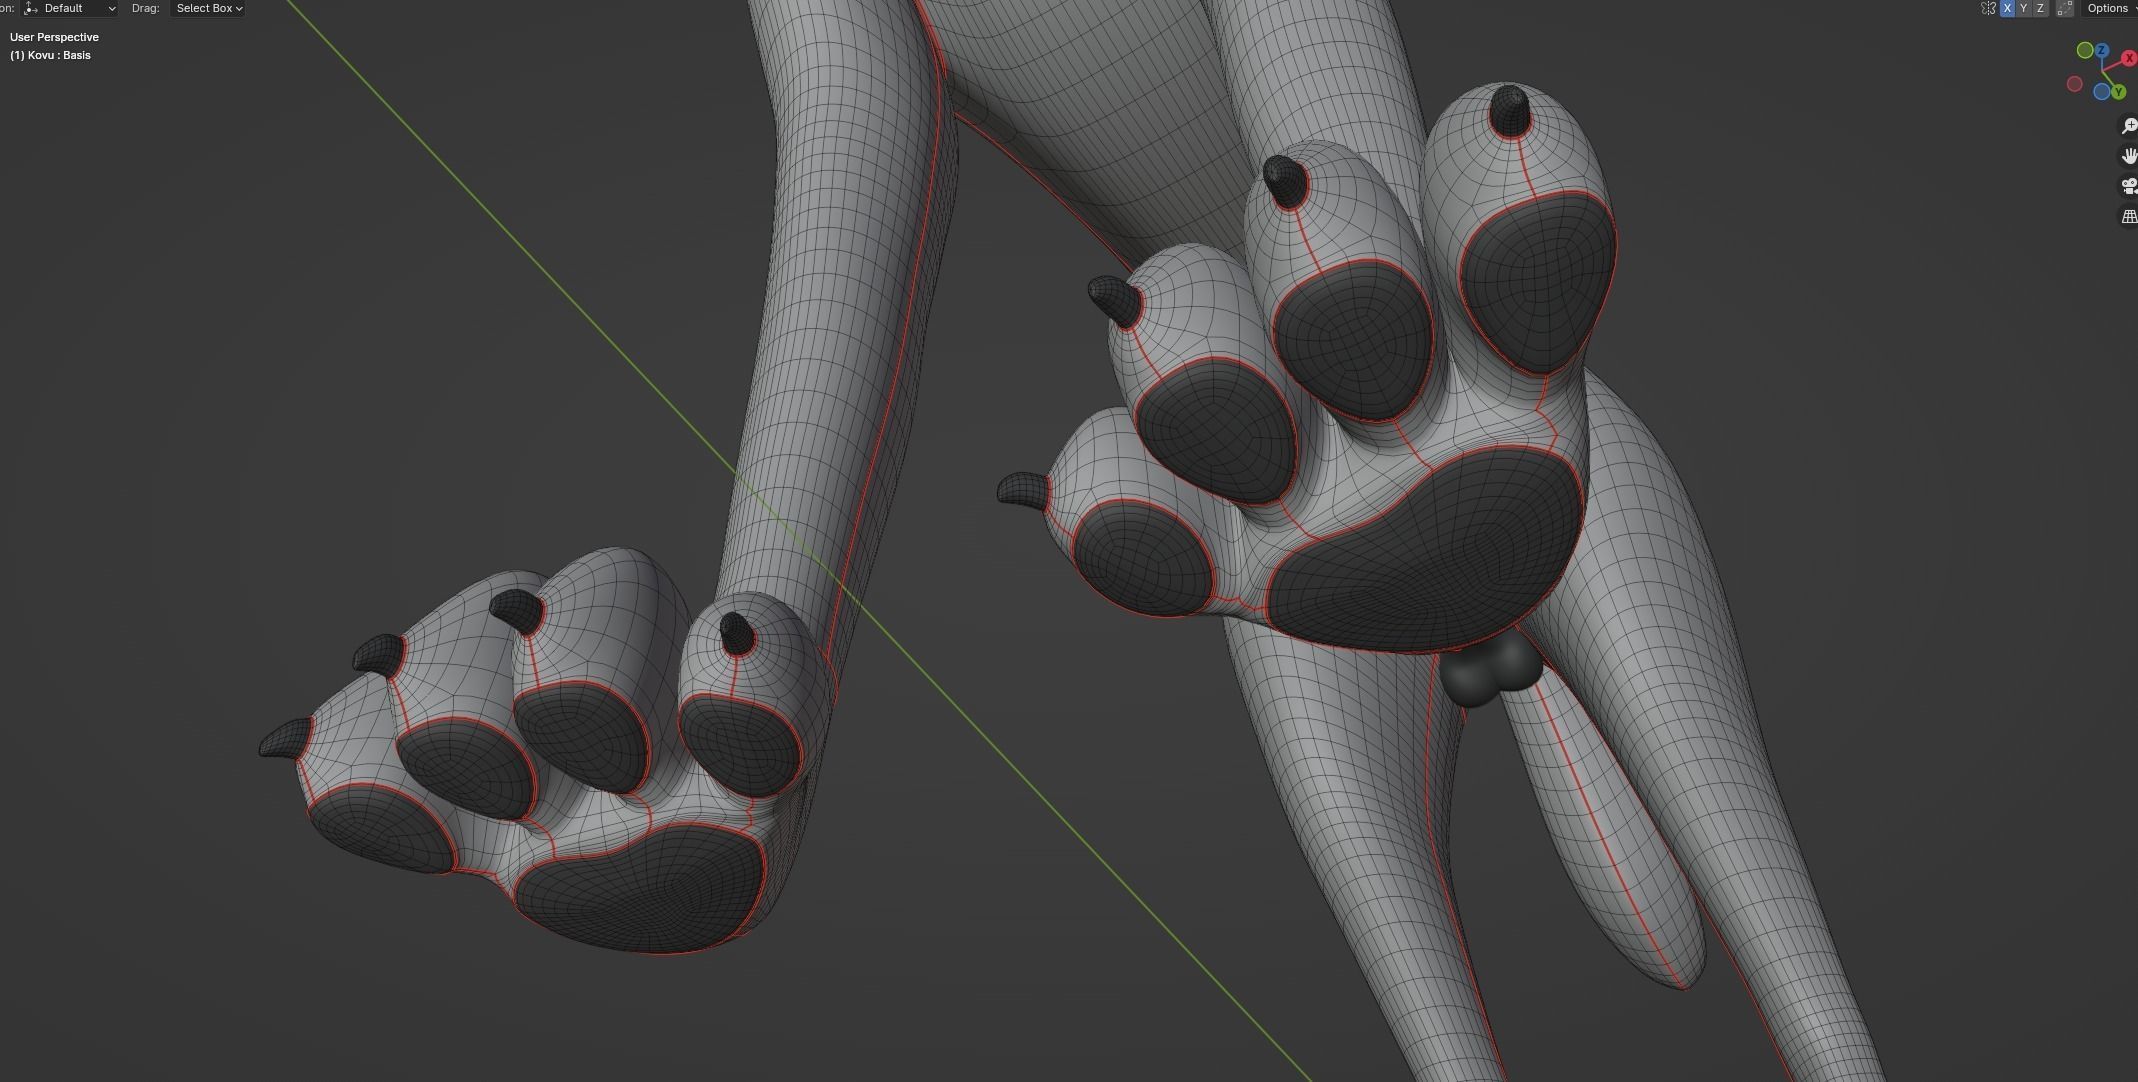Click red X axis gizmo handle
The width and height of the screenshot is (2138, 1082).
pos(2128,59)
